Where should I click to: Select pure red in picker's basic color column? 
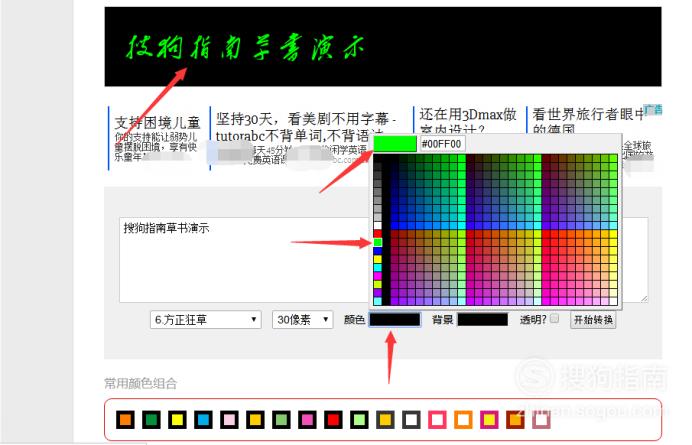pyautogui.click(x=378, y=234)
